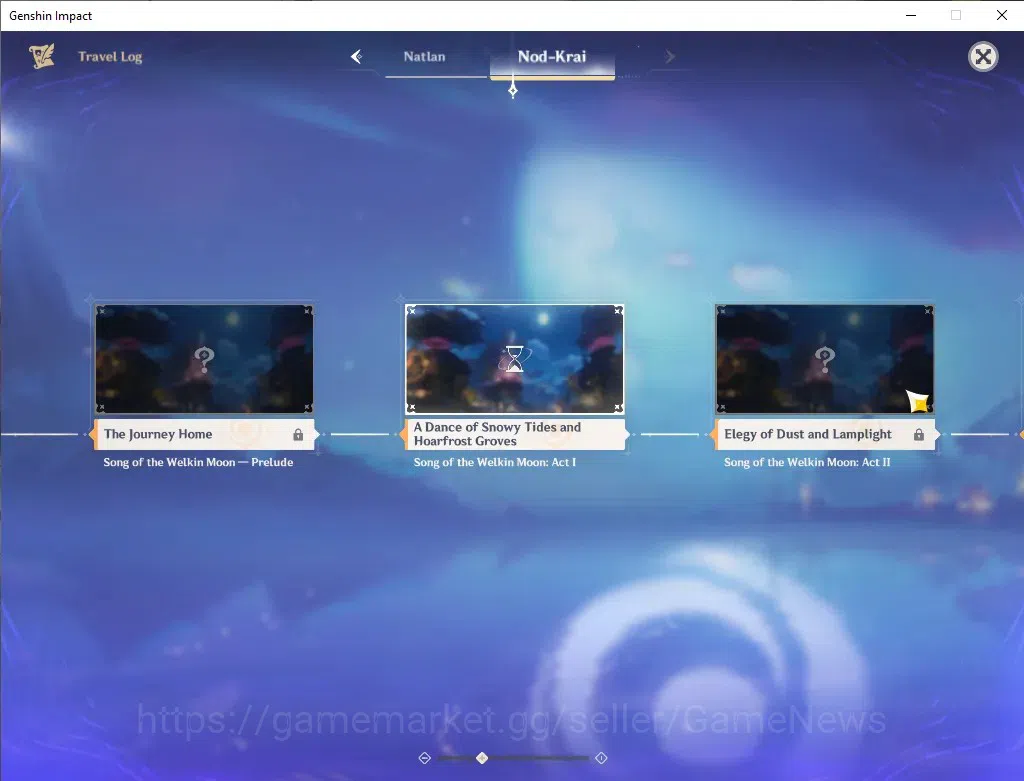Click the right arrow next to Nod-Krai

669,57
